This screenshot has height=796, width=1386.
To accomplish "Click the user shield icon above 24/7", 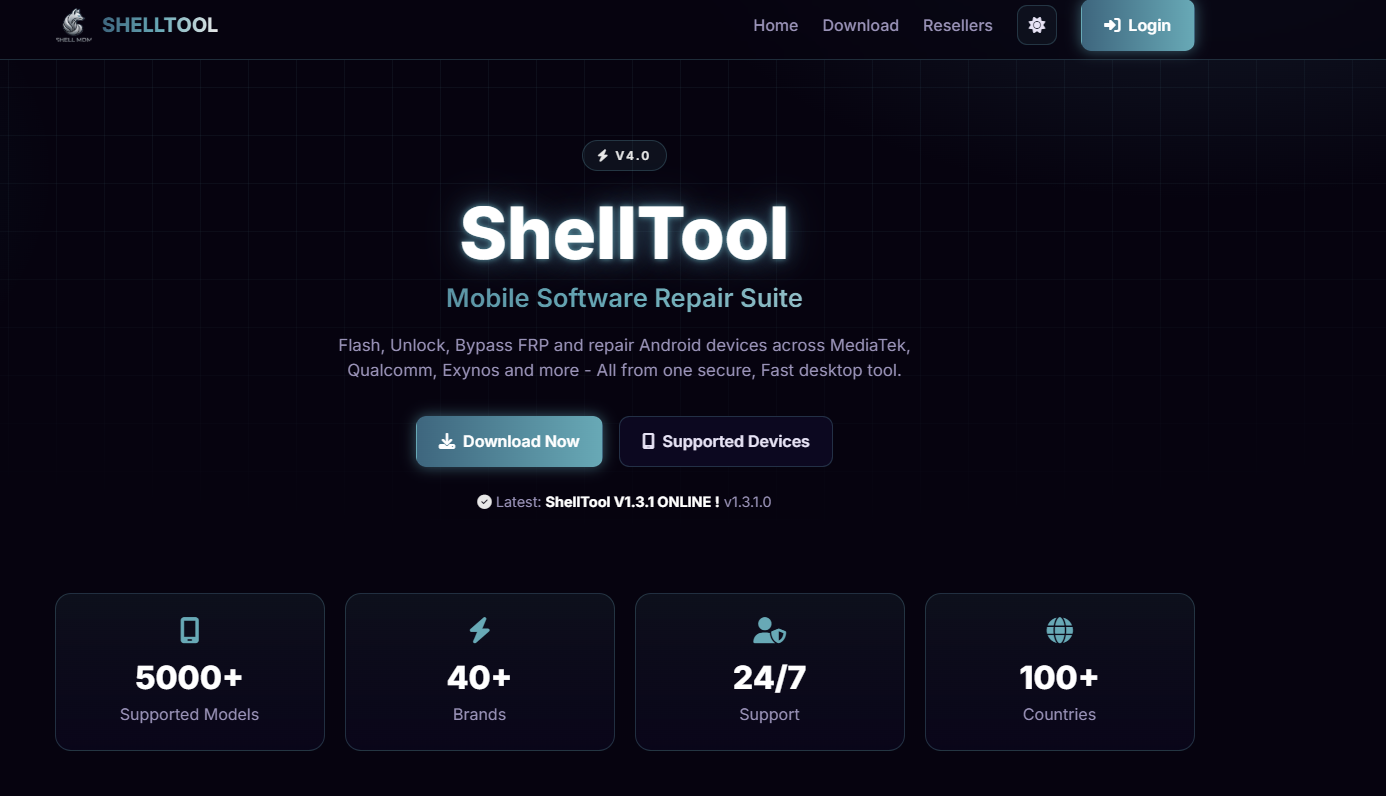I will point(769,630).
